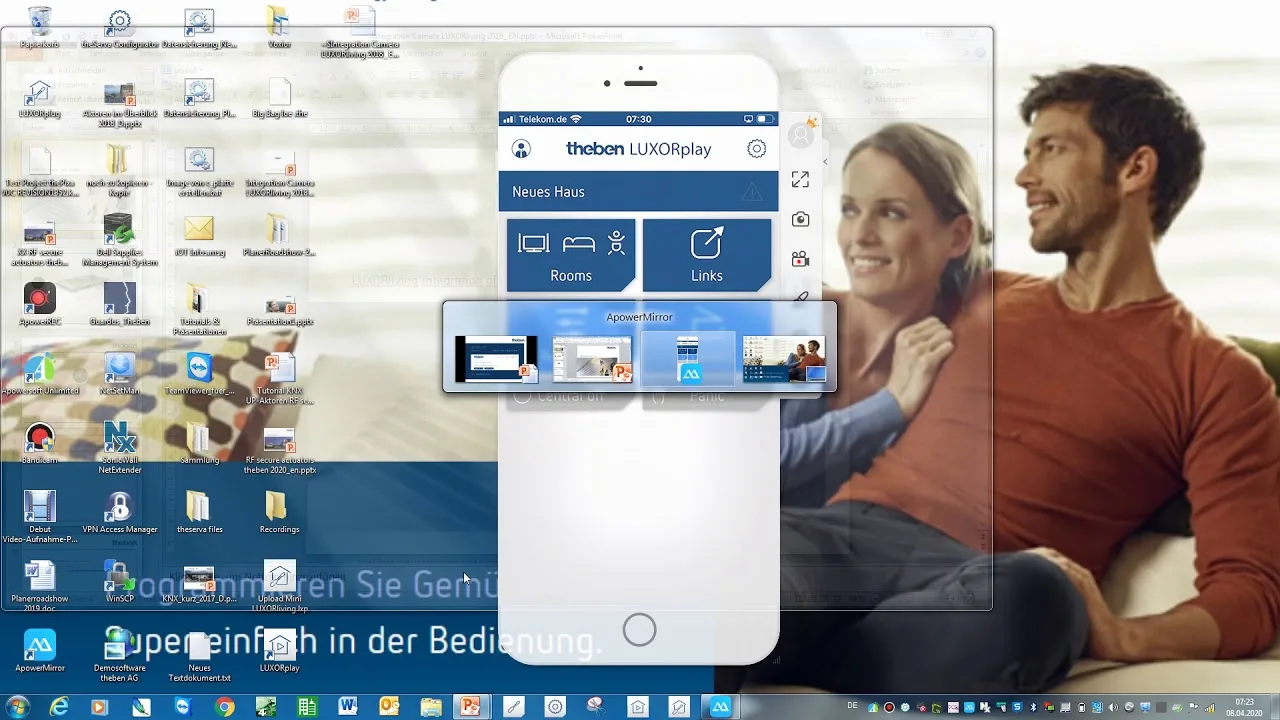Screen dimensions: 1280x720
Task: Open the ApowerREC desktop shortcut
Action: click(40, 304)
